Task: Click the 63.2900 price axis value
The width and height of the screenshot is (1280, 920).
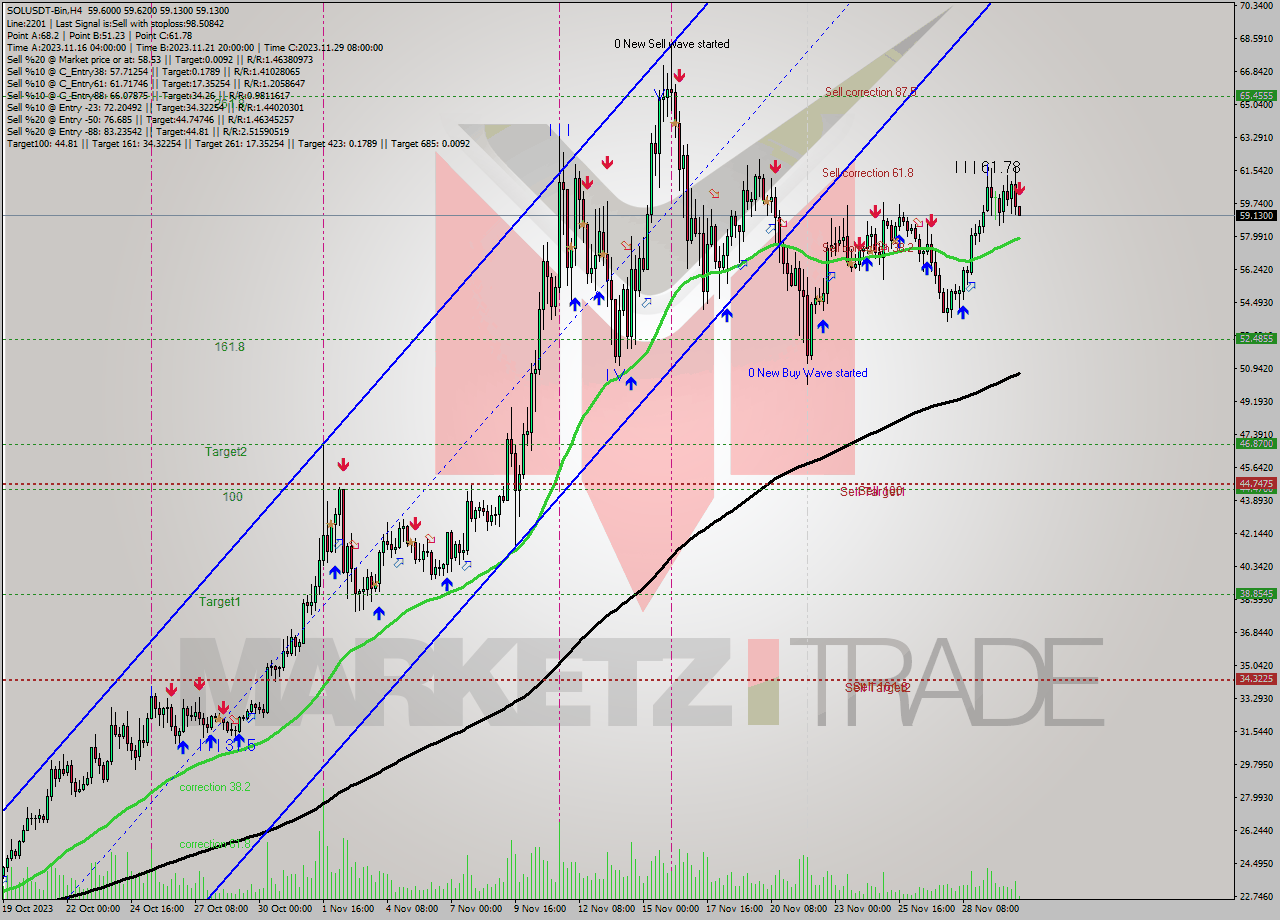Action: [x=1256, y=138]
